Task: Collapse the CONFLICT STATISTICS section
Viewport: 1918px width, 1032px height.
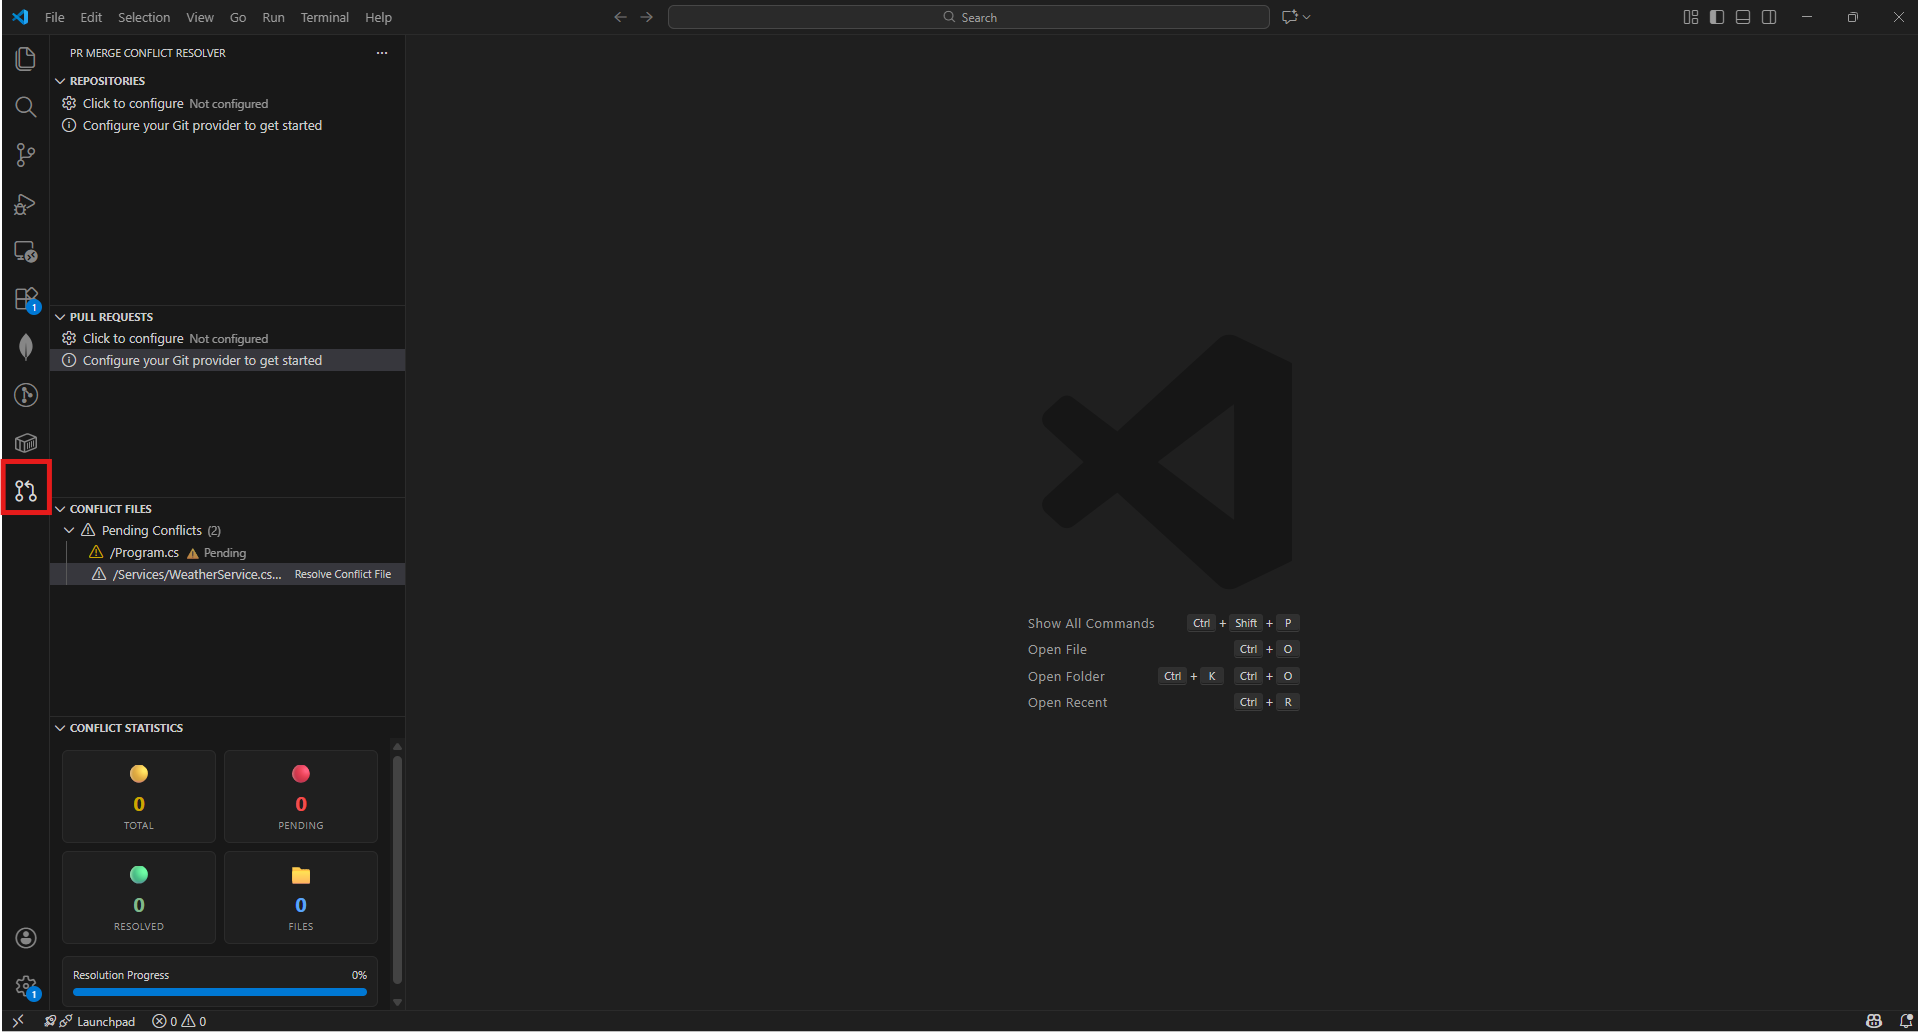Action: click(x=60, y=727)
